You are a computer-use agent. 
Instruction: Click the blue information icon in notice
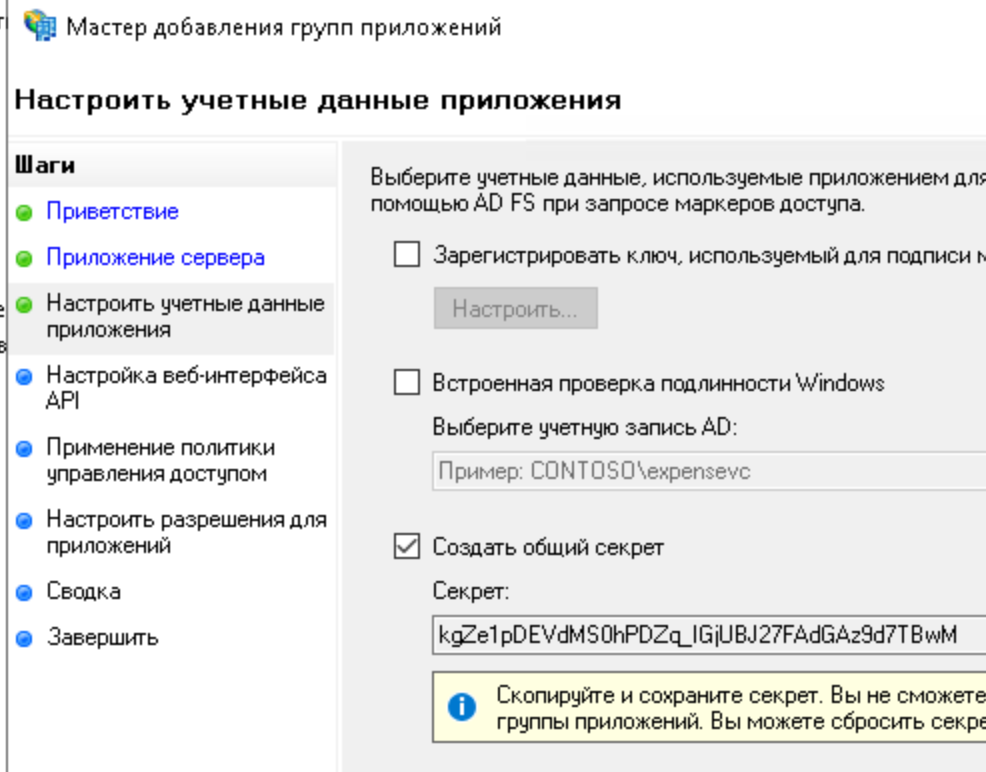pyautogui.click(x=461, y=707)
